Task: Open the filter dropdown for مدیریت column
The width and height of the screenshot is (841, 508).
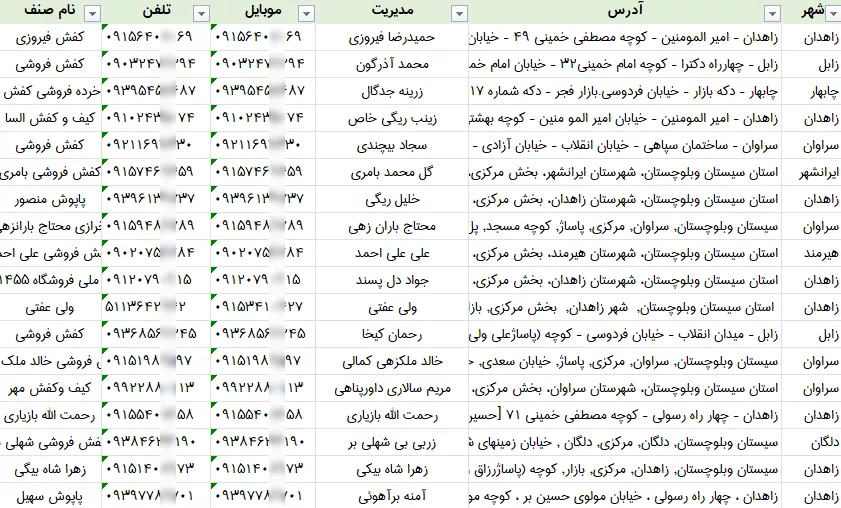Action: point(459,13)
